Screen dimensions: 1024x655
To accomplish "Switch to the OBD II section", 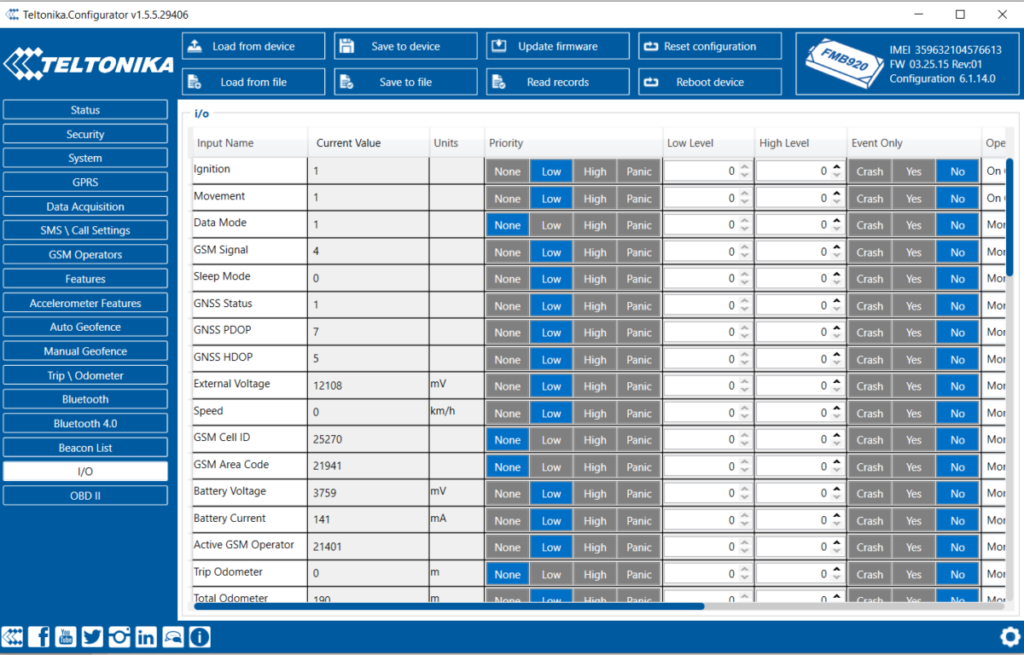I will [85, 495].
